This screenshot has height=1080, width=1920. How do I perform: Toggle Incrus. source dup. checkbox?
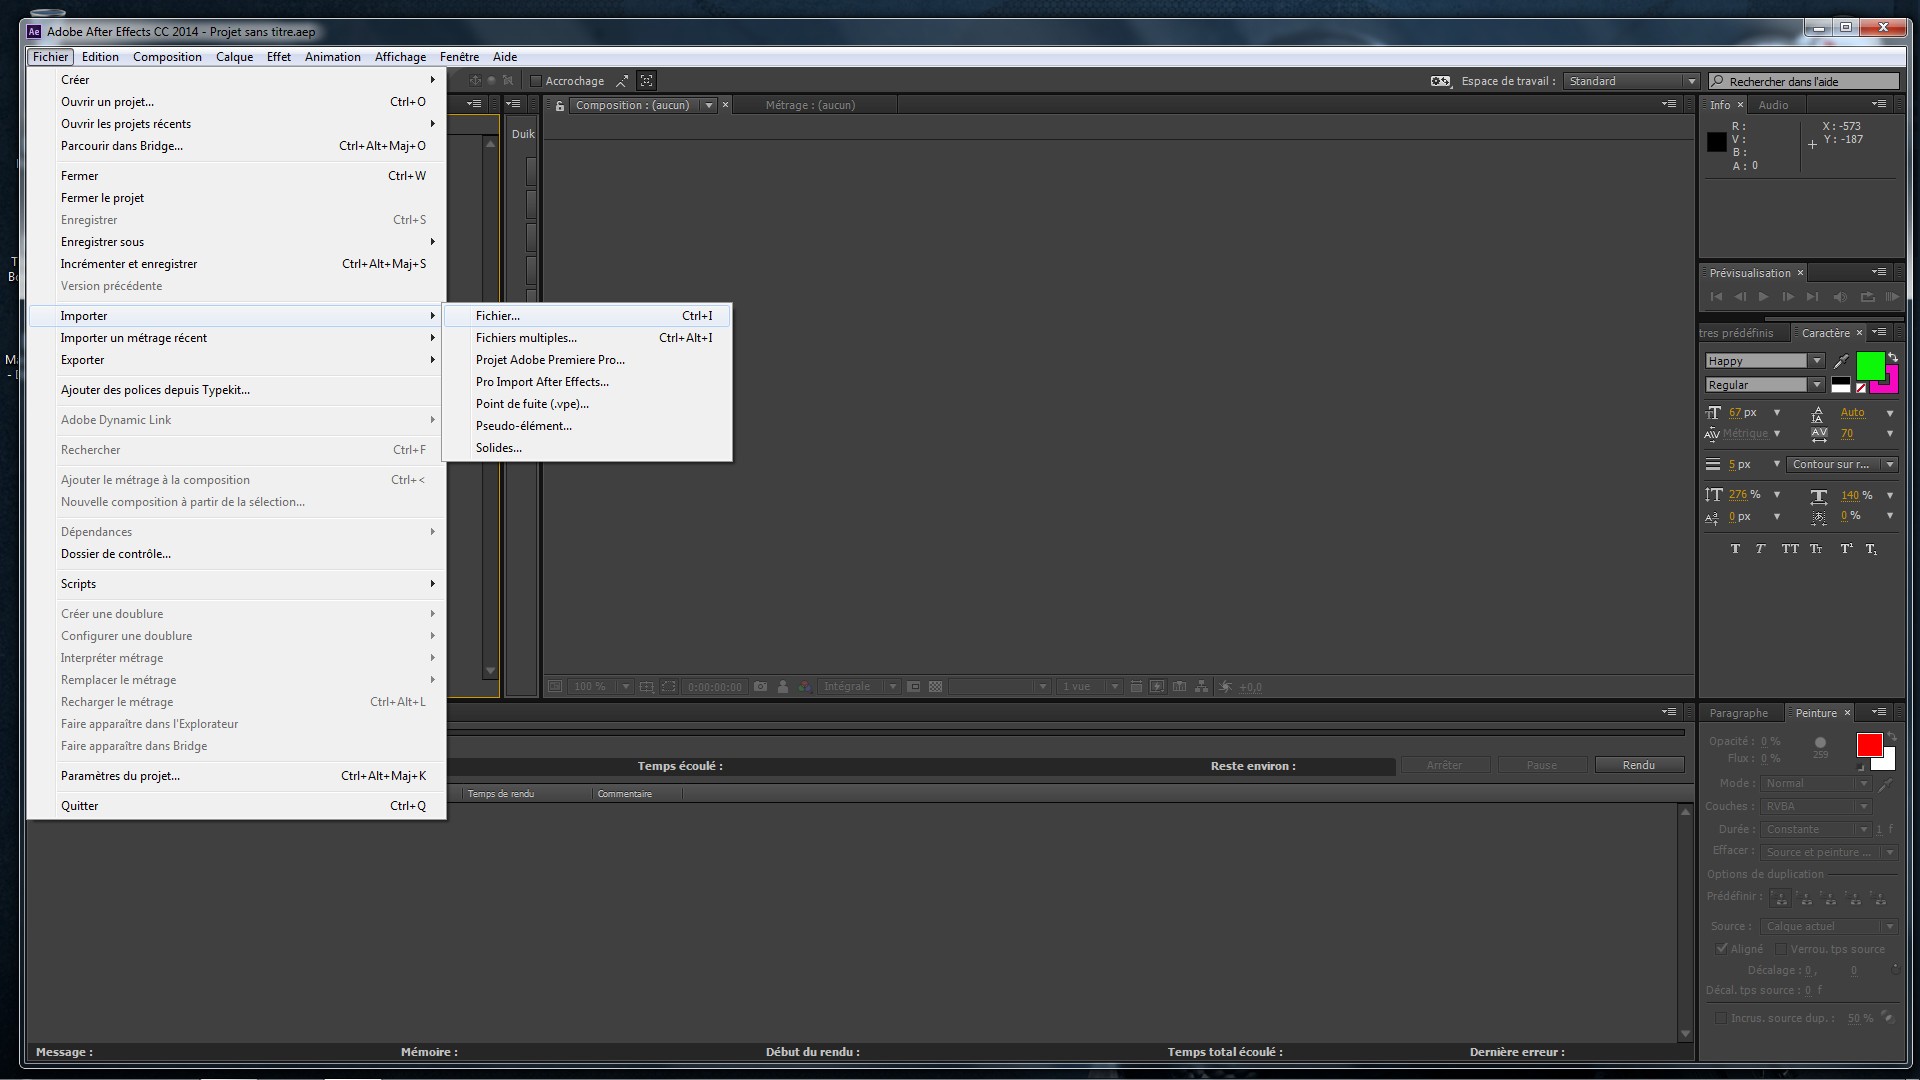(x=1720, y=1018)
